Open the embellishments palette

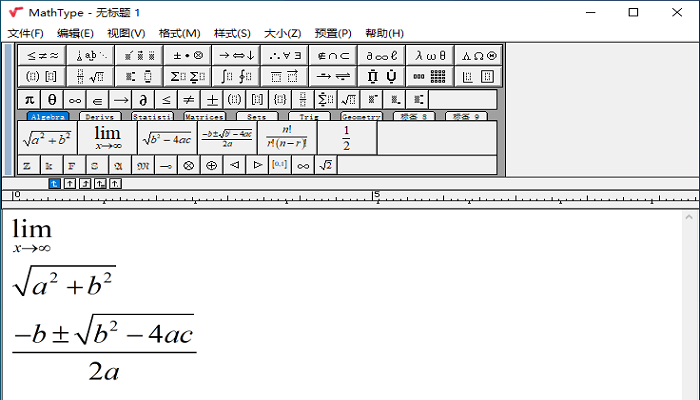(139, 55)
